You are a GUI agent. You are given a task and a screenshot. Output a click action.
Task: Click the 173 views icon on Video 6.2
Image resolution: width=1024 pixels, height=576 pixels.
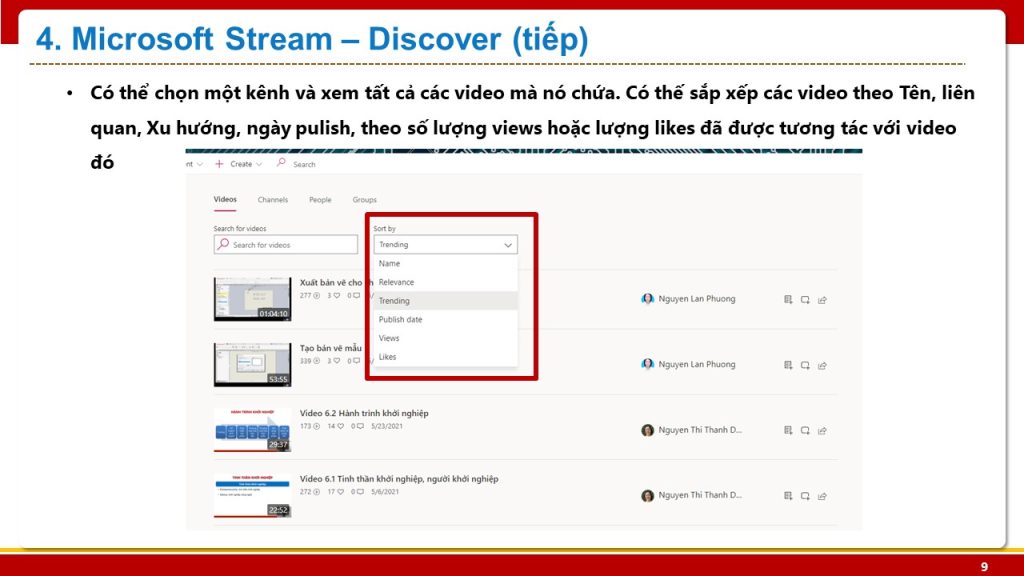point(317,426)
